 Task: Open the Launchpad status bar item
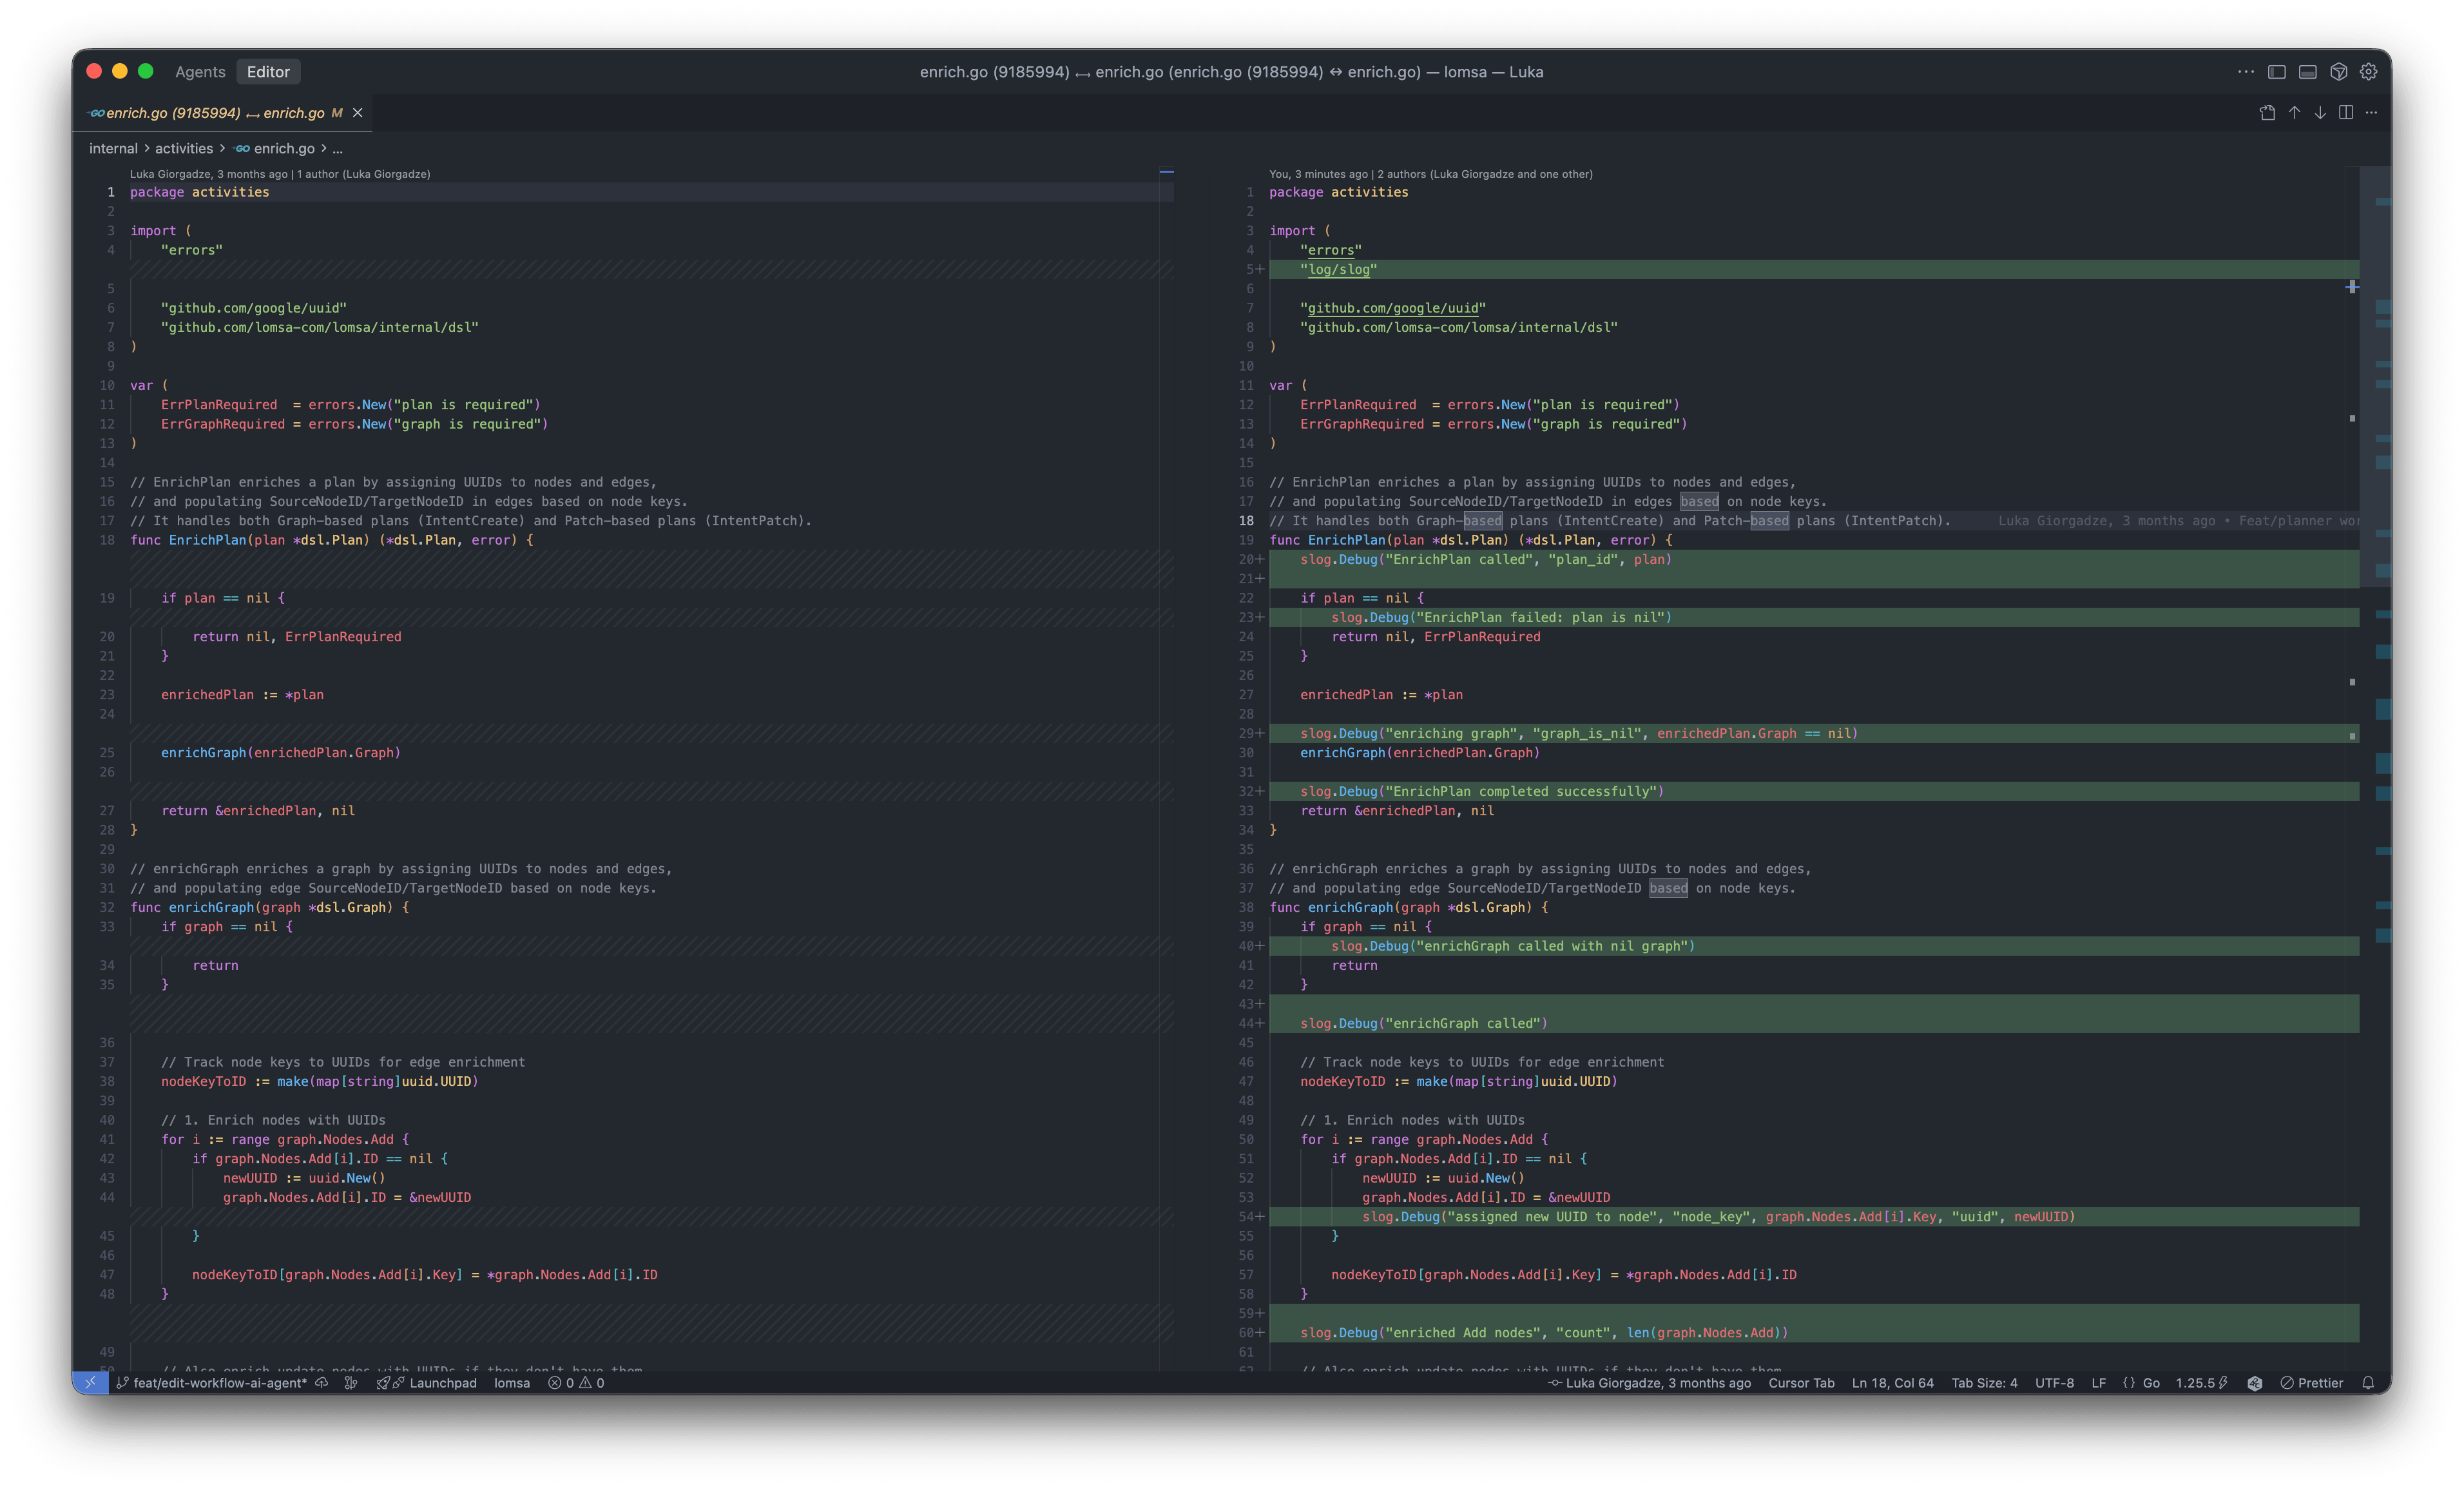427,1383
